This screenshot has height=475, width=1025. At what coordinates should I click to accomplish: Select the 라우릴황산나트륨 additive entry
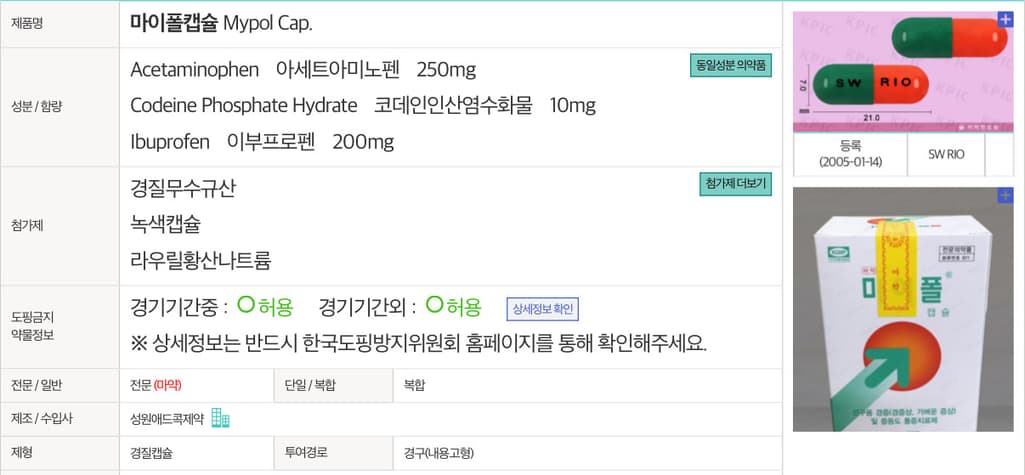[x=201, y=260]
